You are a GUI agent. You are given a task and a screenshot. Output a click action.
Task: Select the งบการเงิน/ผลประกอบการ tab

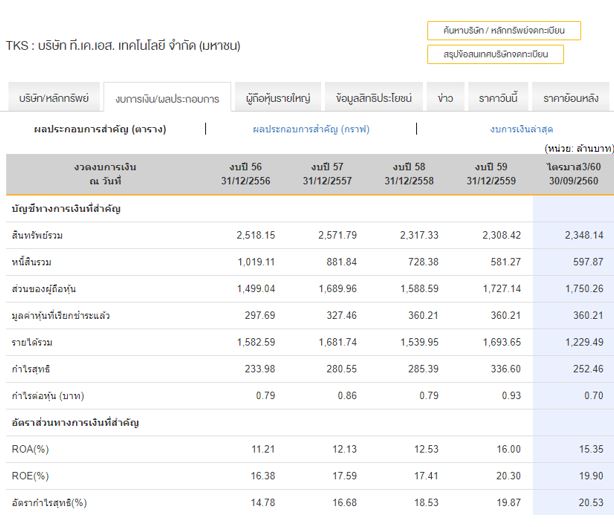click(x=167, y=99)
